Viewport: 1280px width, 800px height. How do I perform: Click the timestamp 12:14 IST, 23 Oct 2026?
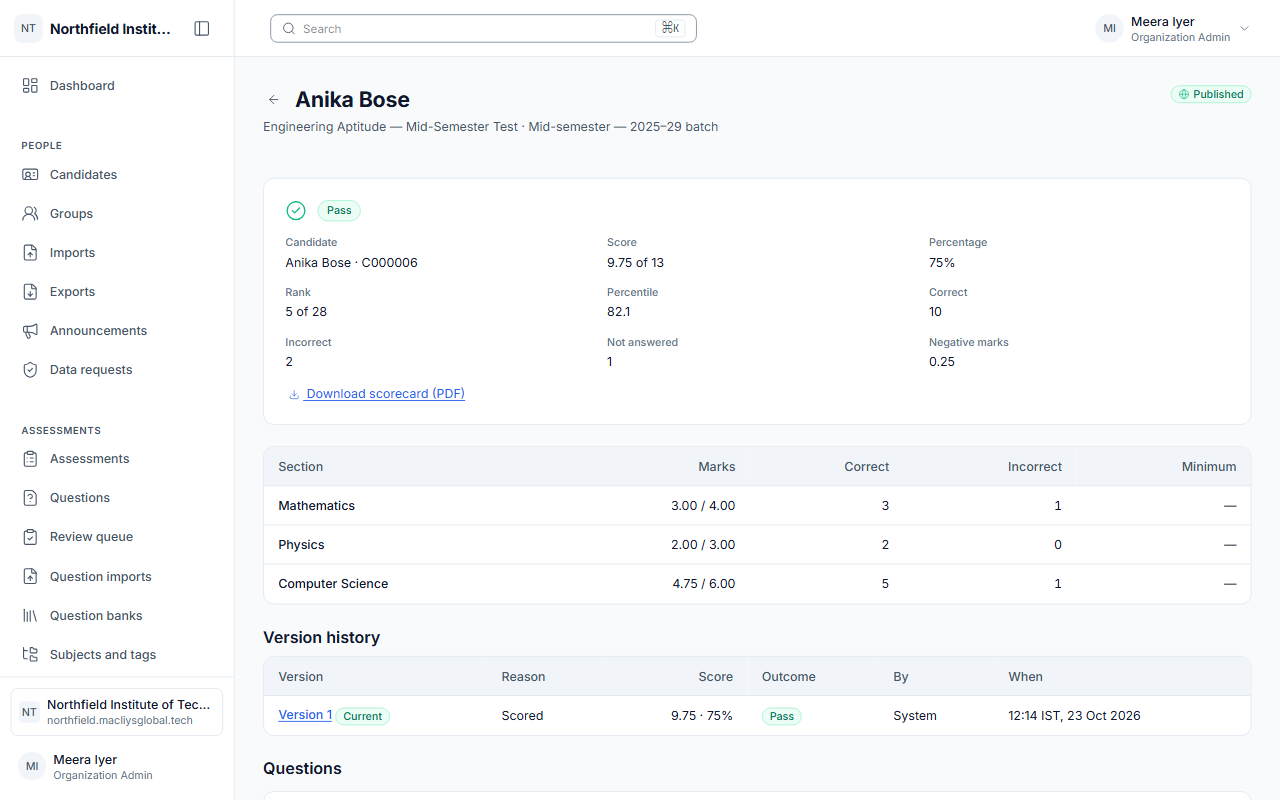[1074, 716]
